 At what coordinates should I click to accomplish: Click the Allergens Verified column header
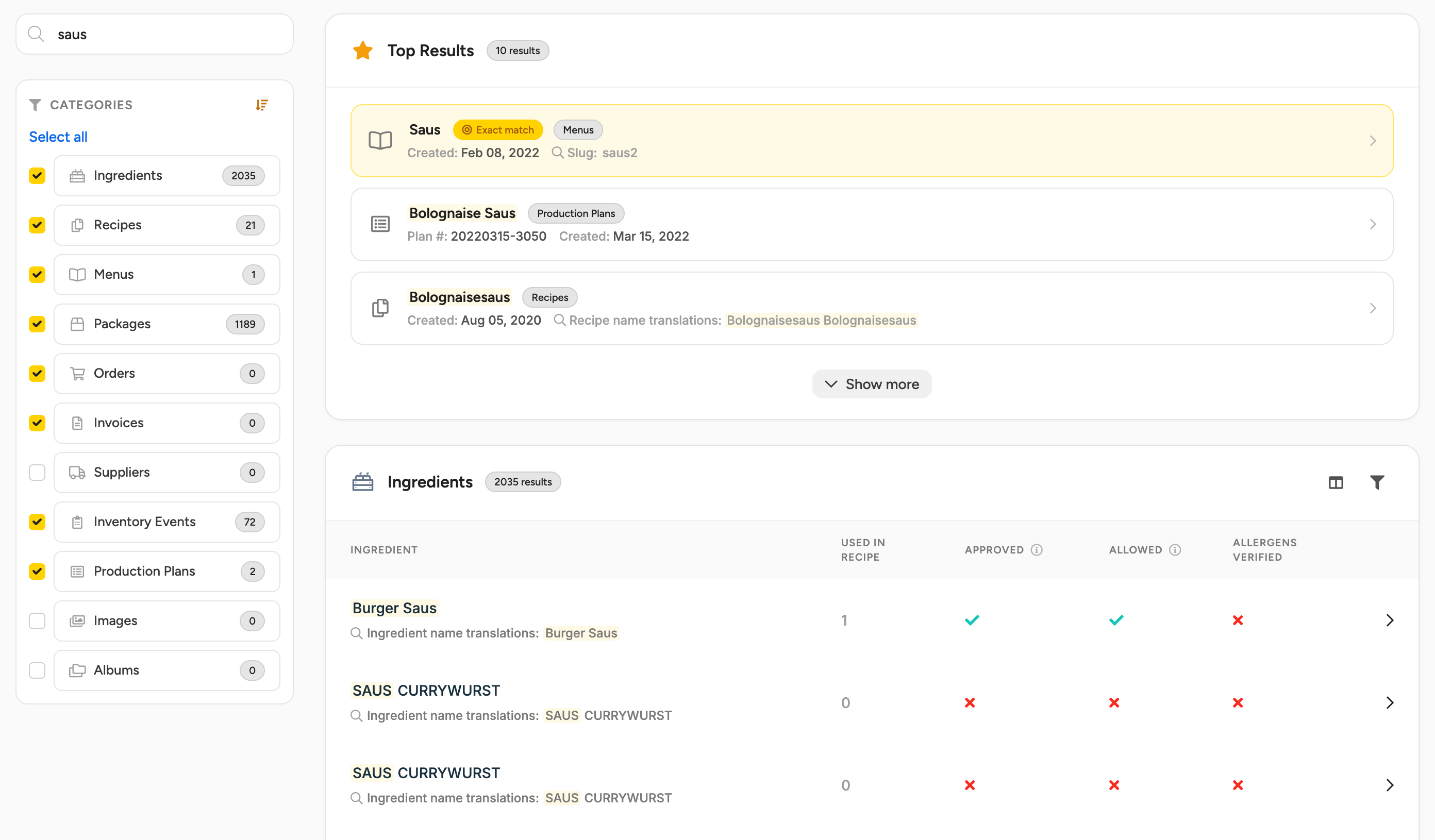pos(1265,550)
